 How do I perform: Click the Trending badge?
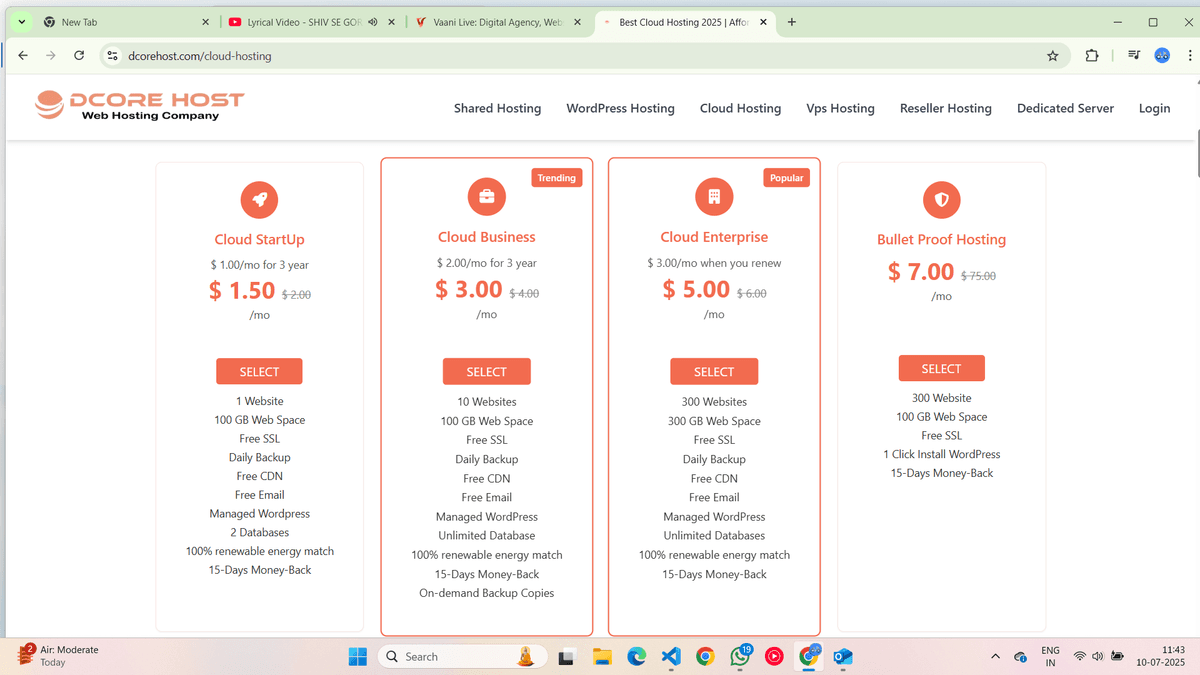pyautogui.click(x=557, y=178)
